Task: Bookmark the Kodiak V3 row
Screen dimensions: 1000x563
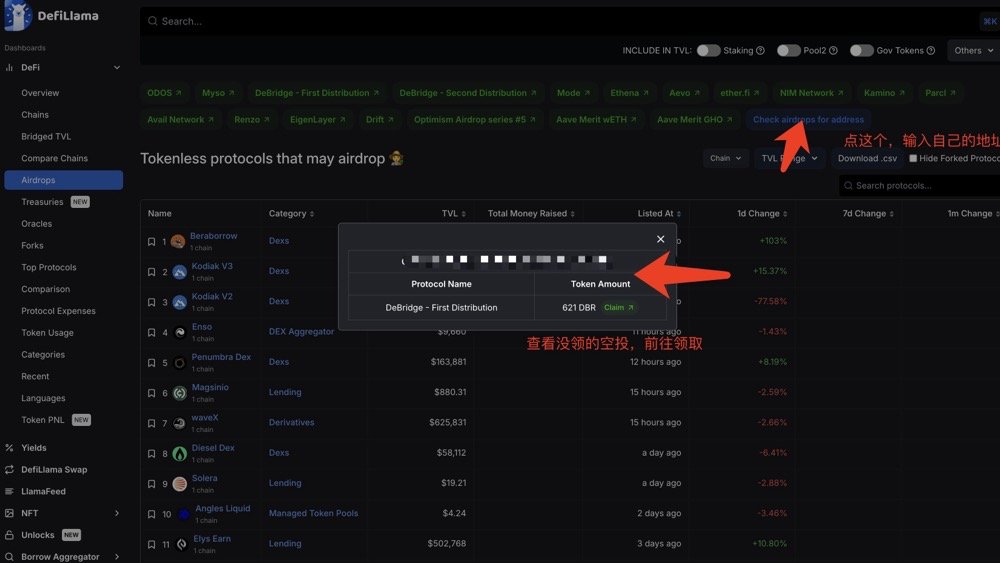Action: tap(151, 272)
